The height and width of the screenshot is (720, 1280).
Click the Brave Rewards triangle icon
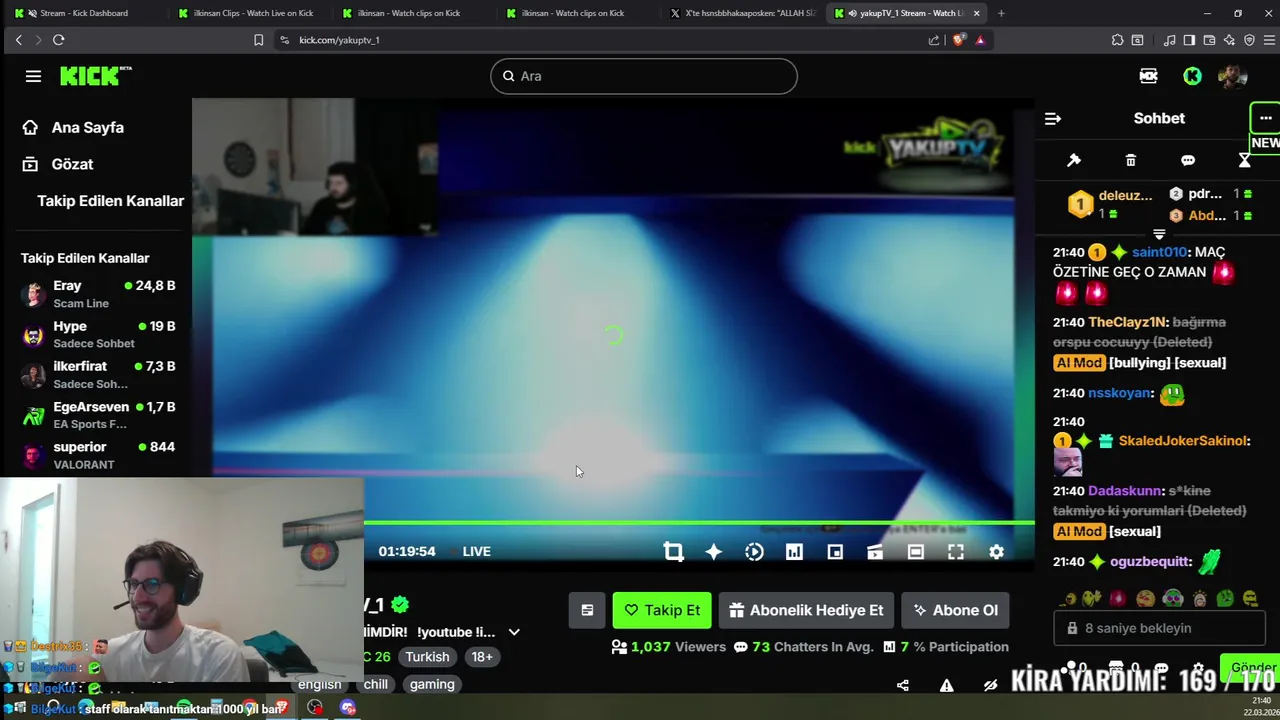pyautogui.click(x=980, y=40)
